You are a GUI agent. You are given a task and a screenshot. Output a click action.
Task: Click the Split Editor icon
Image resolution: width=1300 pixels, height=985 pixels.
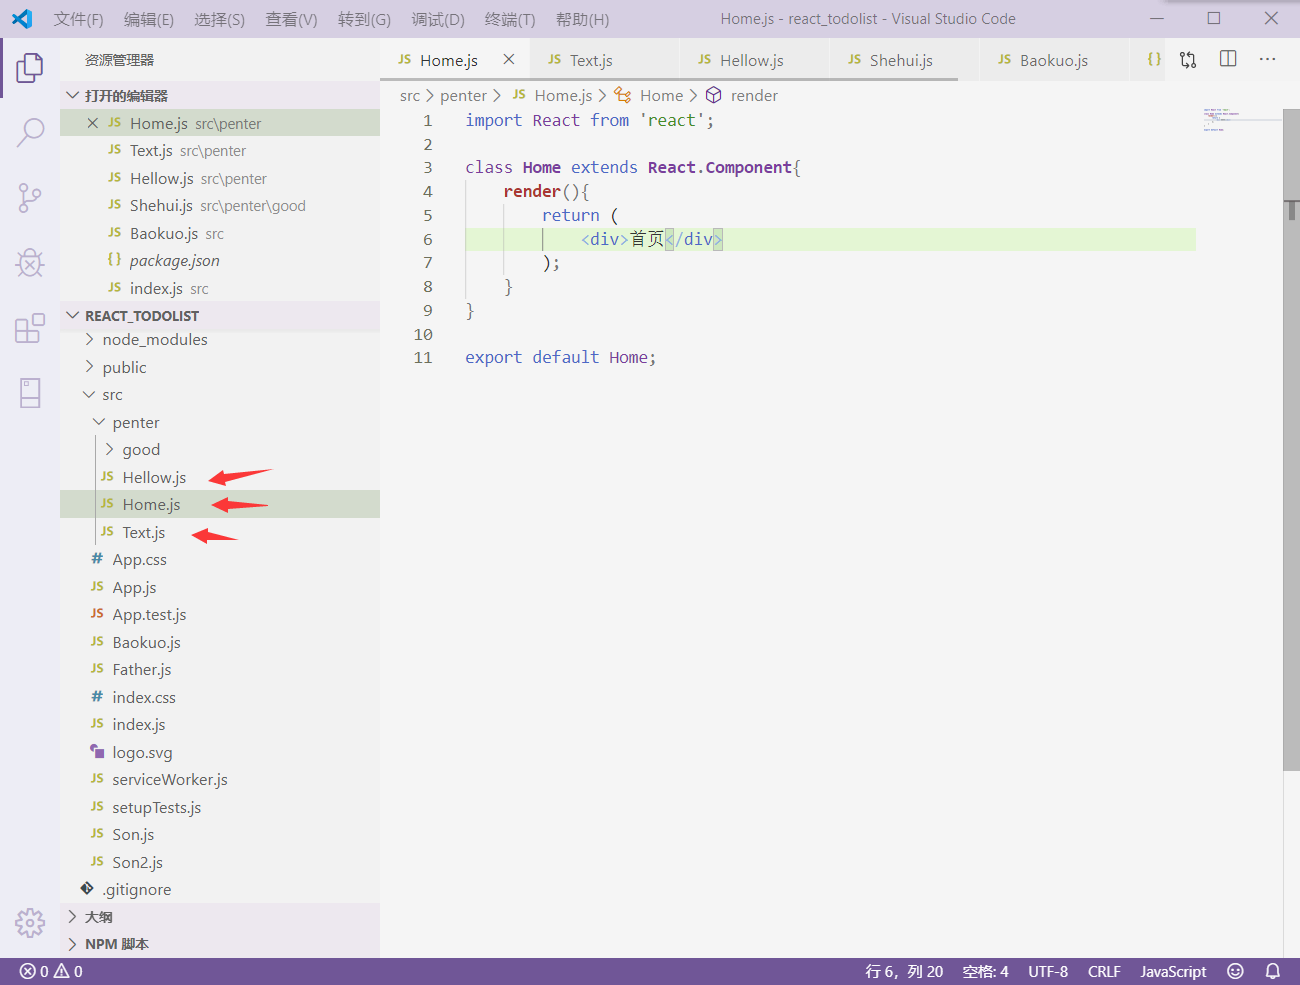click(1228, 59)
